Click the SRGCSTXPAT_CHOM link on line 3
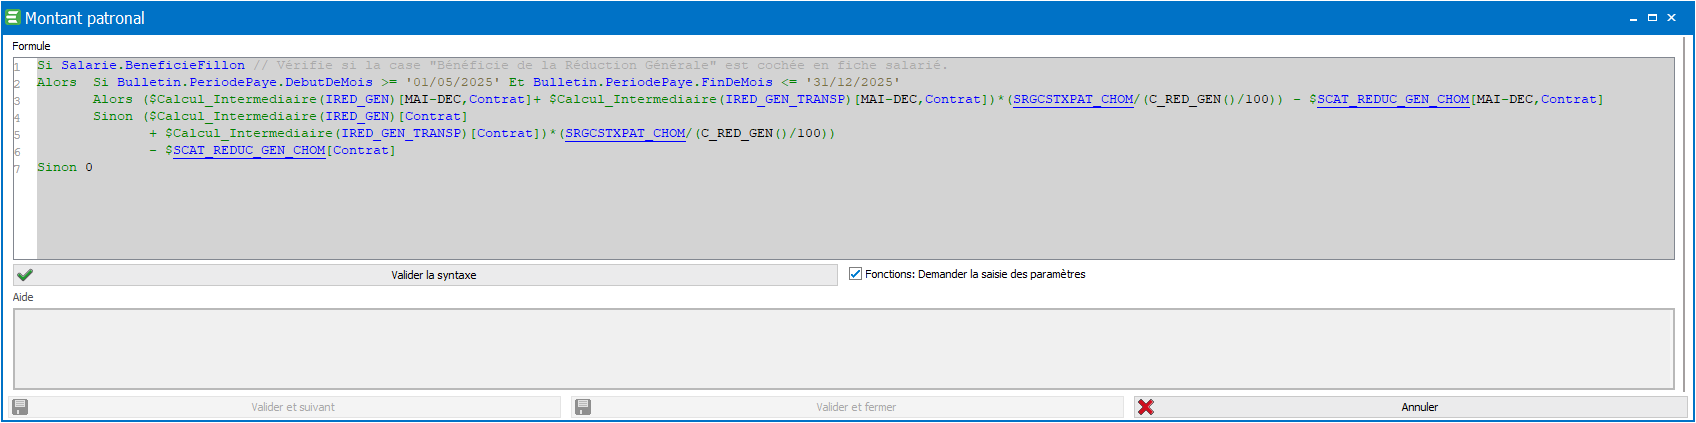The width and height of the screenshot is (1696, 423). (x=1073, y=99)
